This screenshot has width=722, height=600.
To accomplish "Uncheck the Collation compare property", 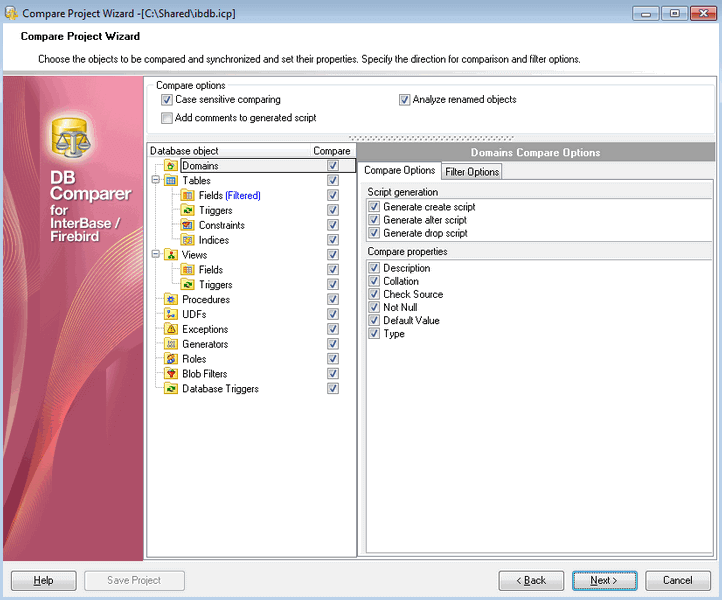I will (x=374, y=281).
